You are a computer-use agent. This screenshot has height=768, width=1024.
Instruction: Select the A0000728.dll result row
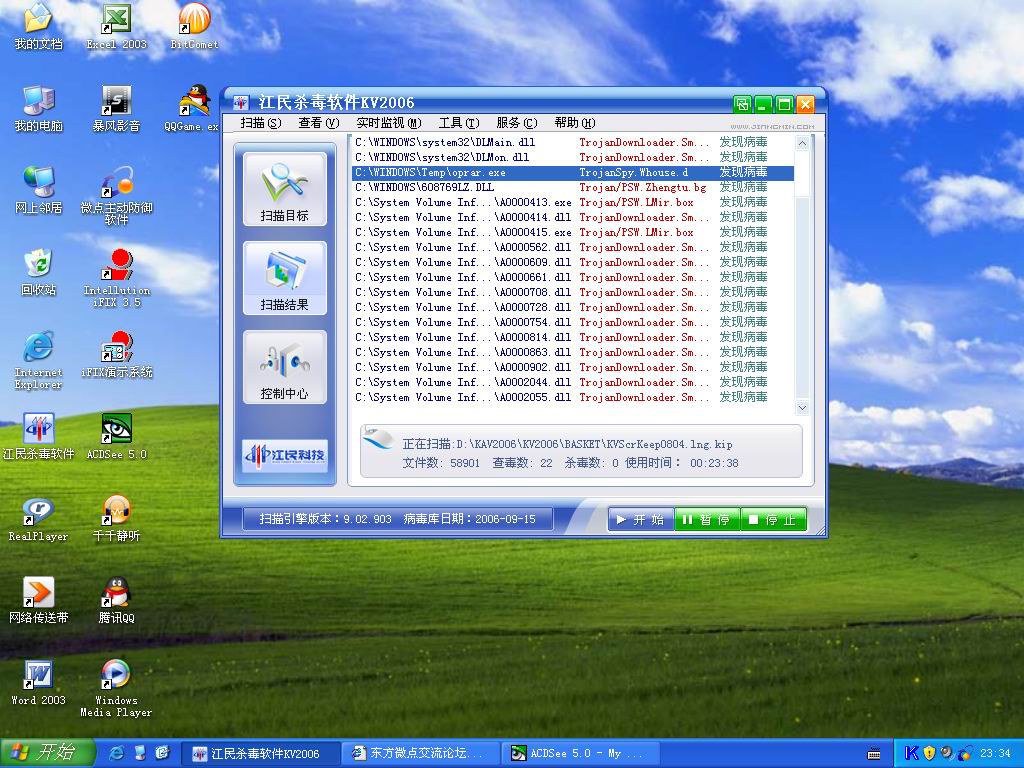pos(573,308)
